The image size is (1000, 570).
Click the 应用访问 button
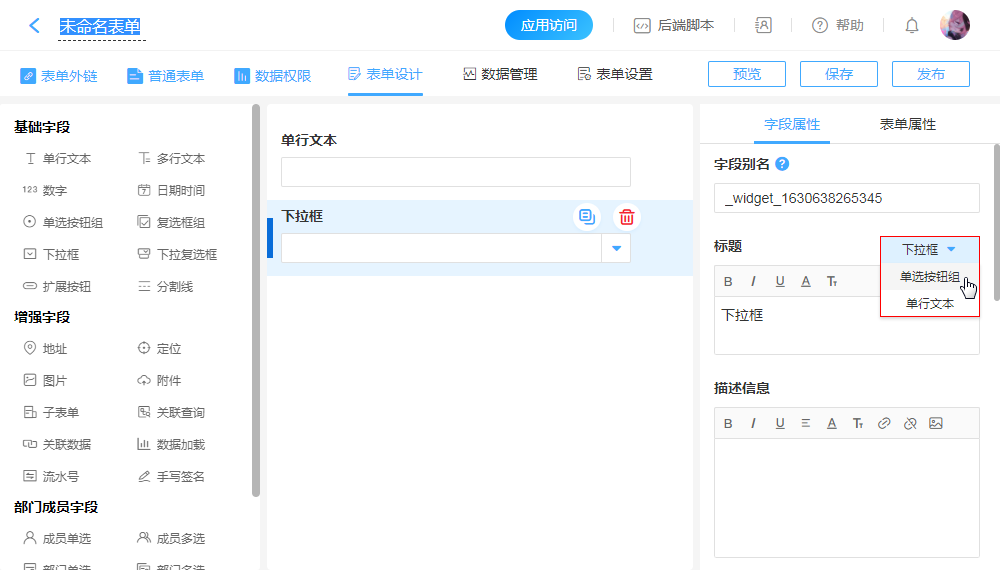coord(549,26)
